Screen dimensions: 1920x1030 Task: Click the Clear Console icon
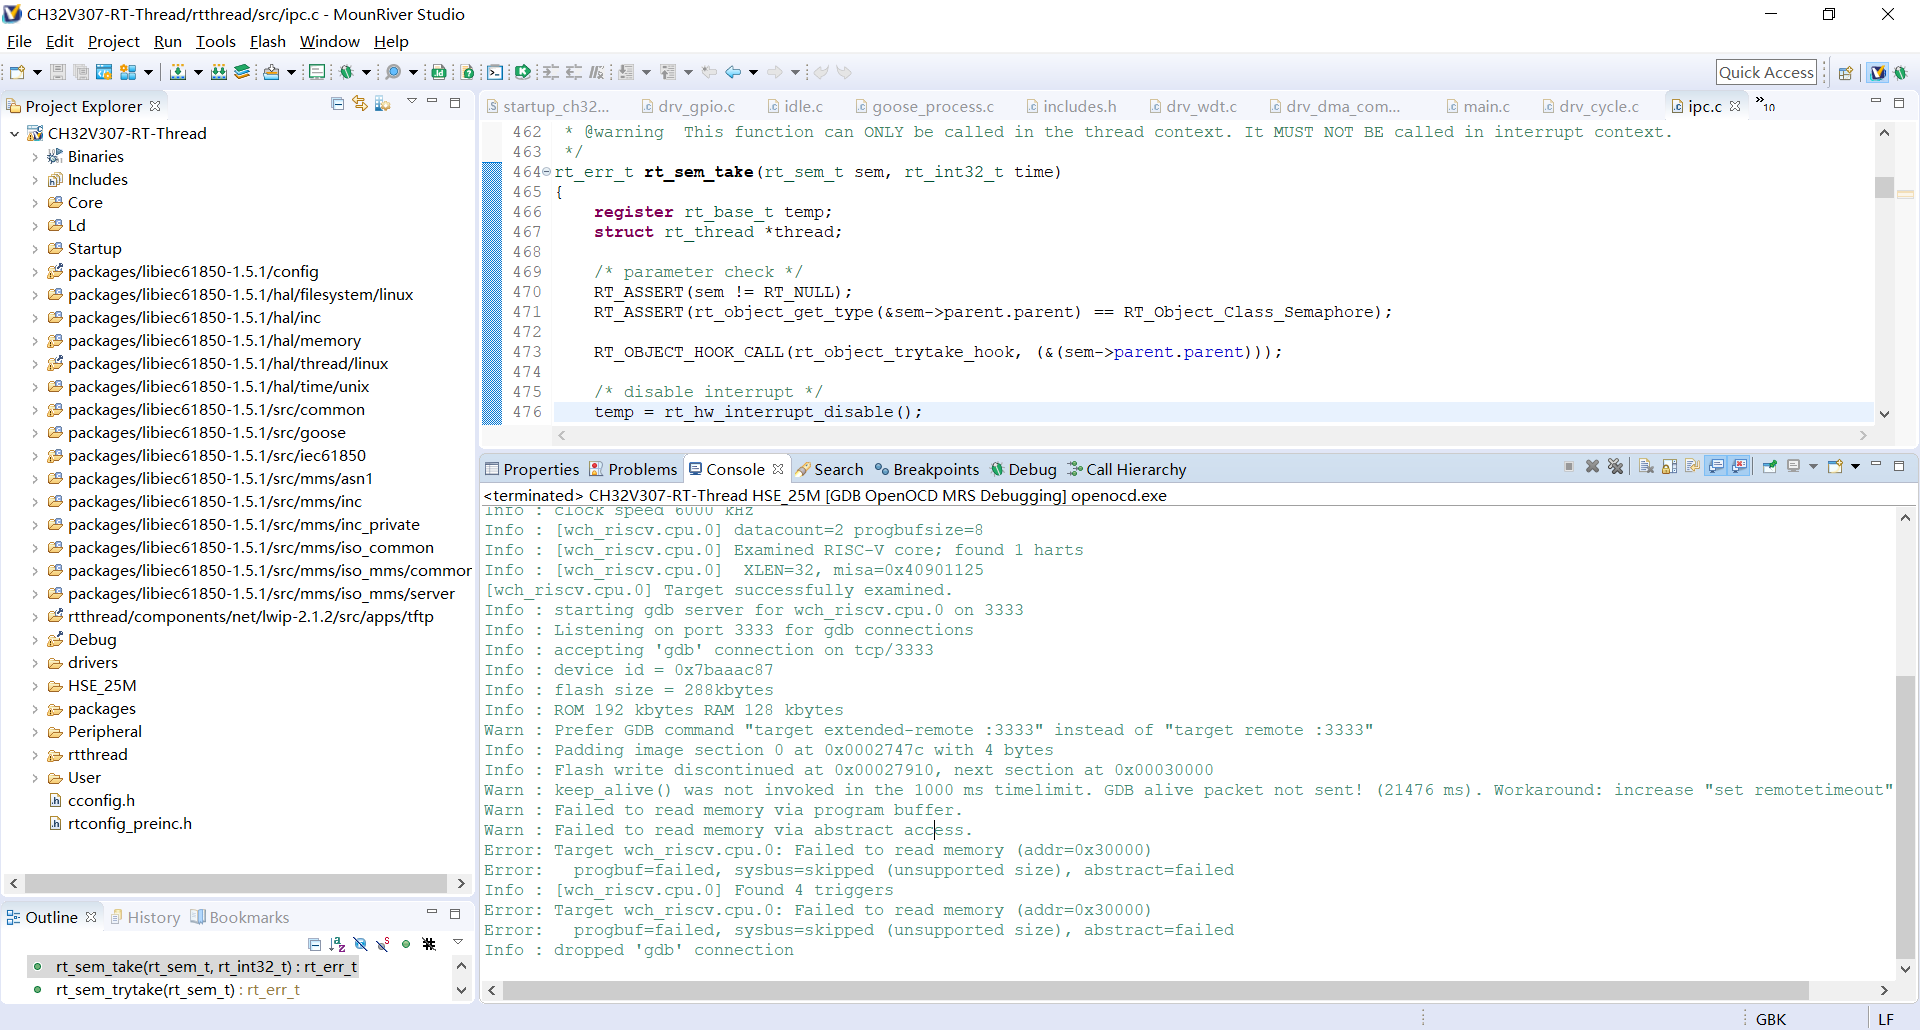pyautogui.click(x=1646, y=467)
